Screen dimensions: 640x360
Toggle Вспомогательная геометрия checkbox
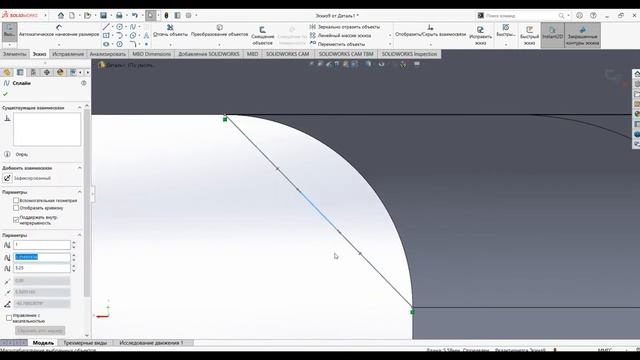tap(16, 200)
